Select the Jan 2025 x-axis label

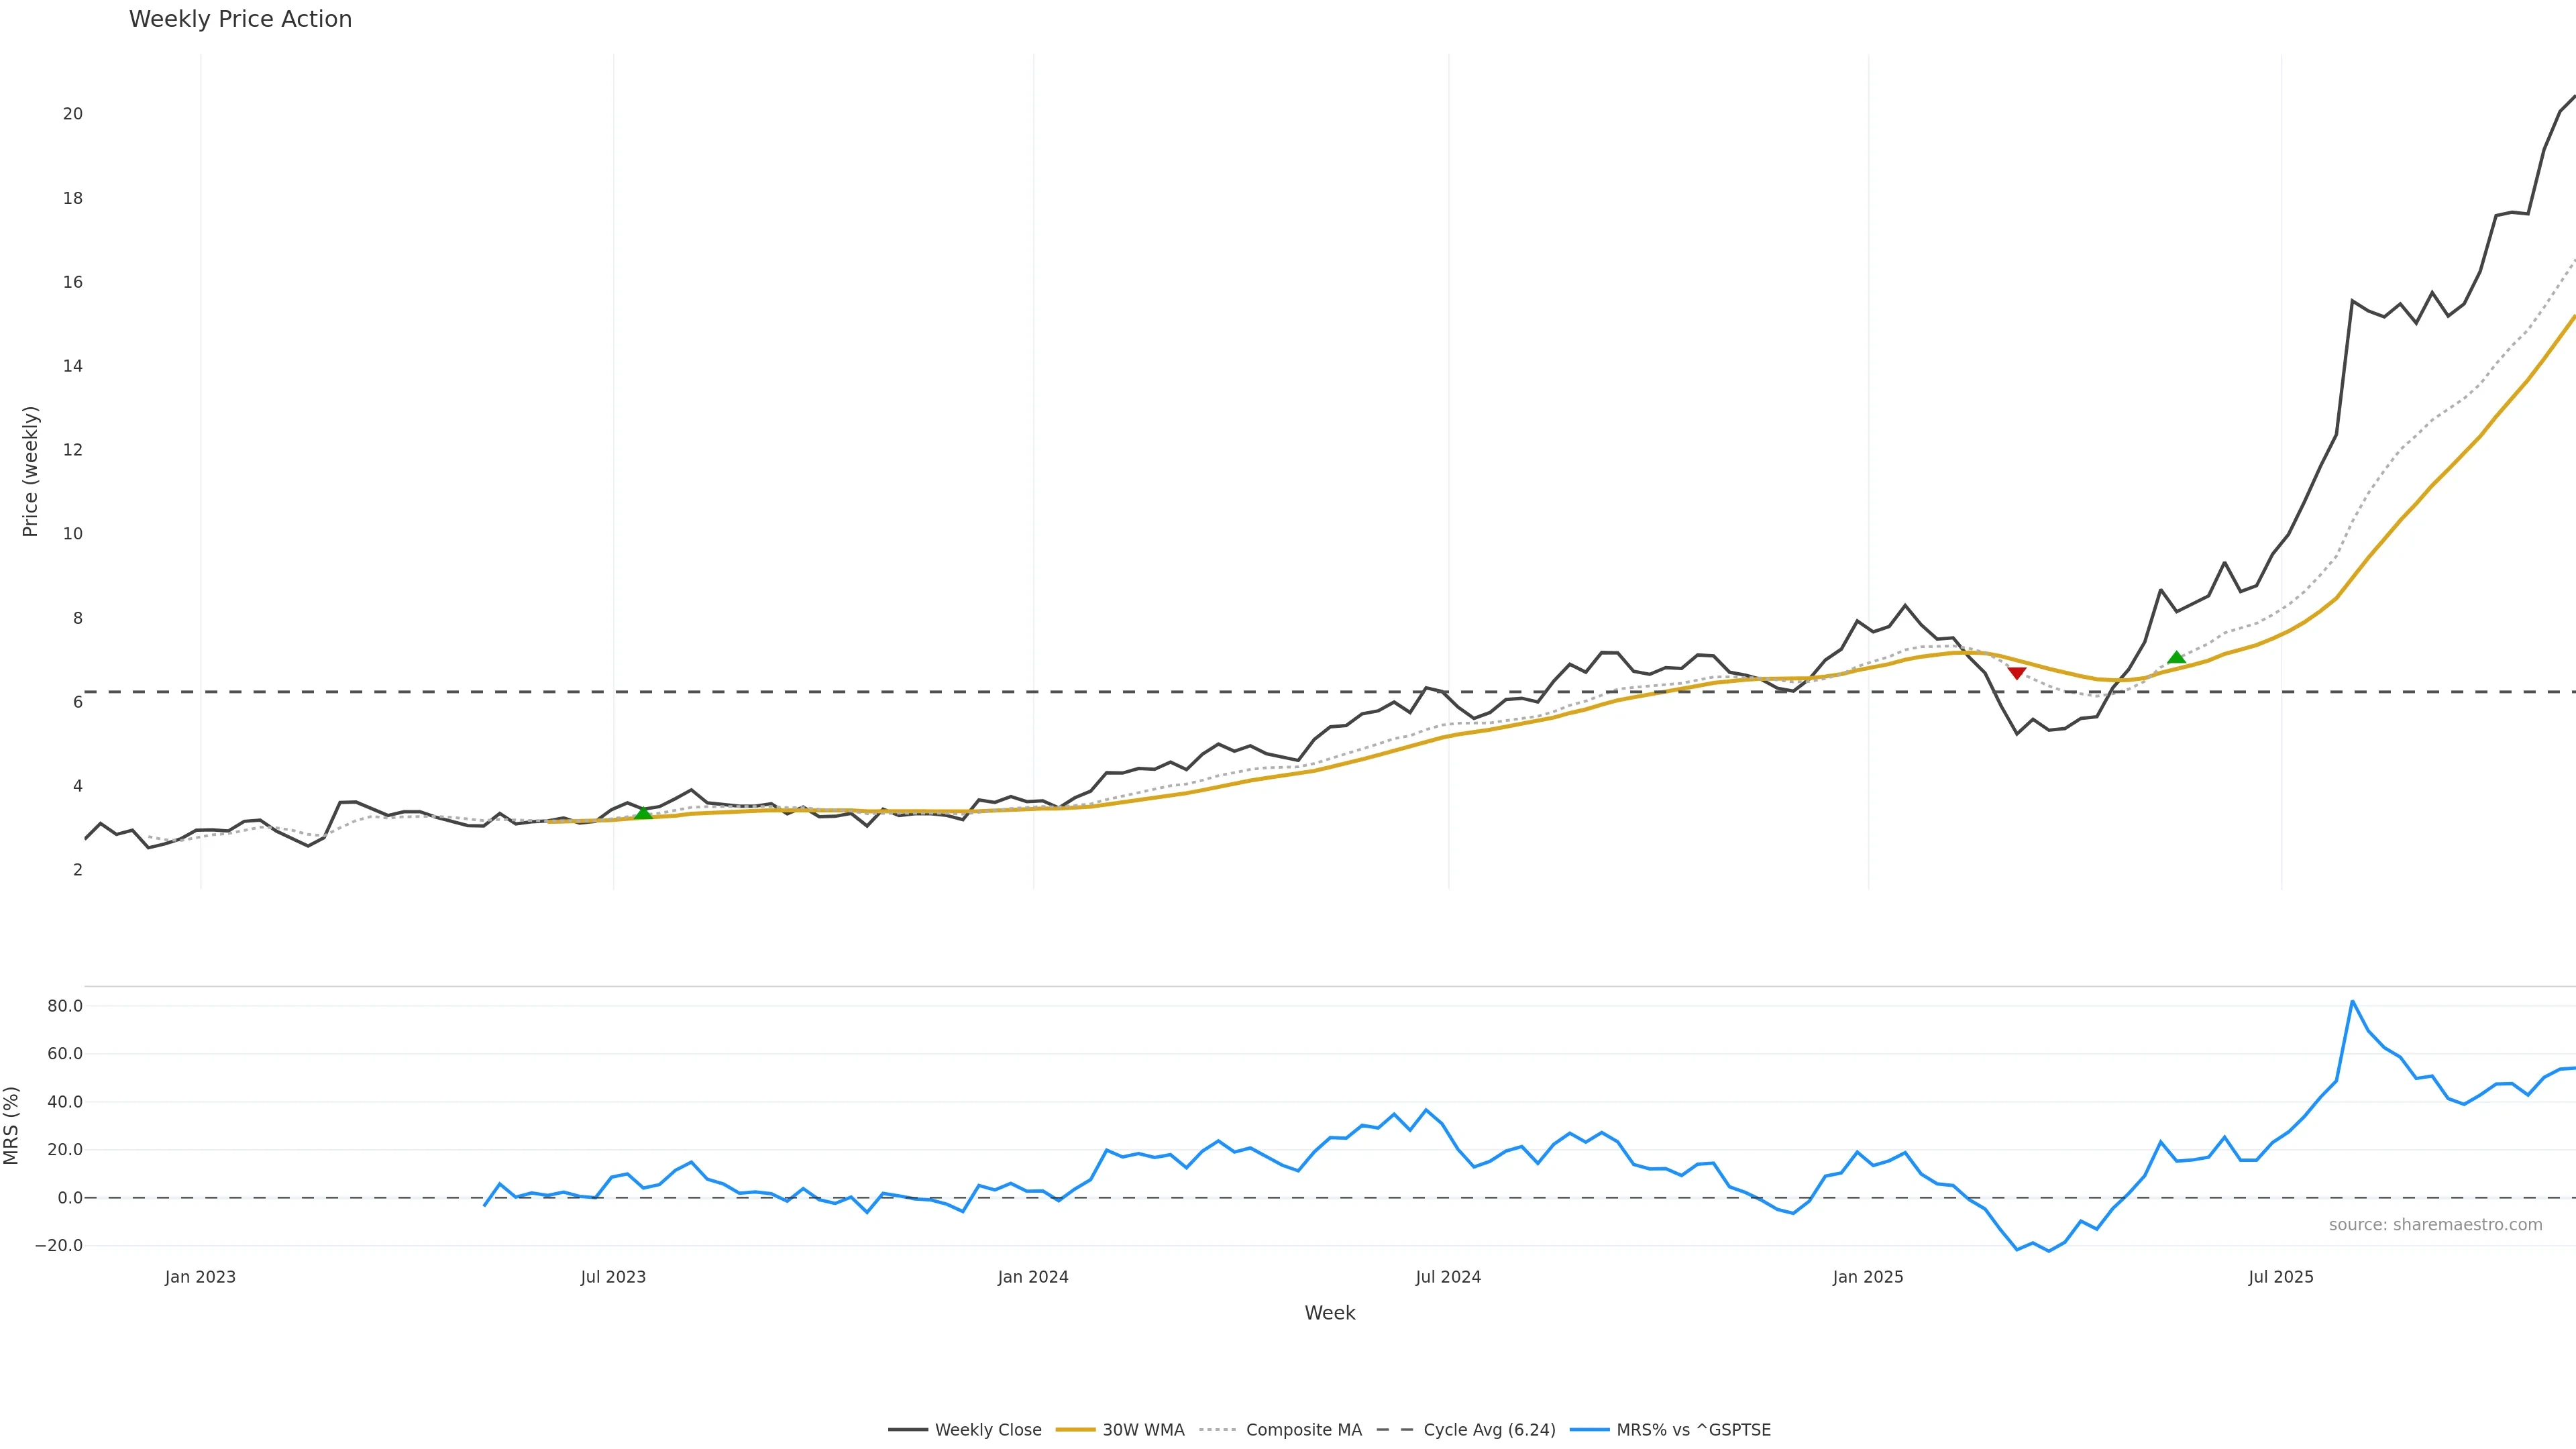click(1868, 1277)
